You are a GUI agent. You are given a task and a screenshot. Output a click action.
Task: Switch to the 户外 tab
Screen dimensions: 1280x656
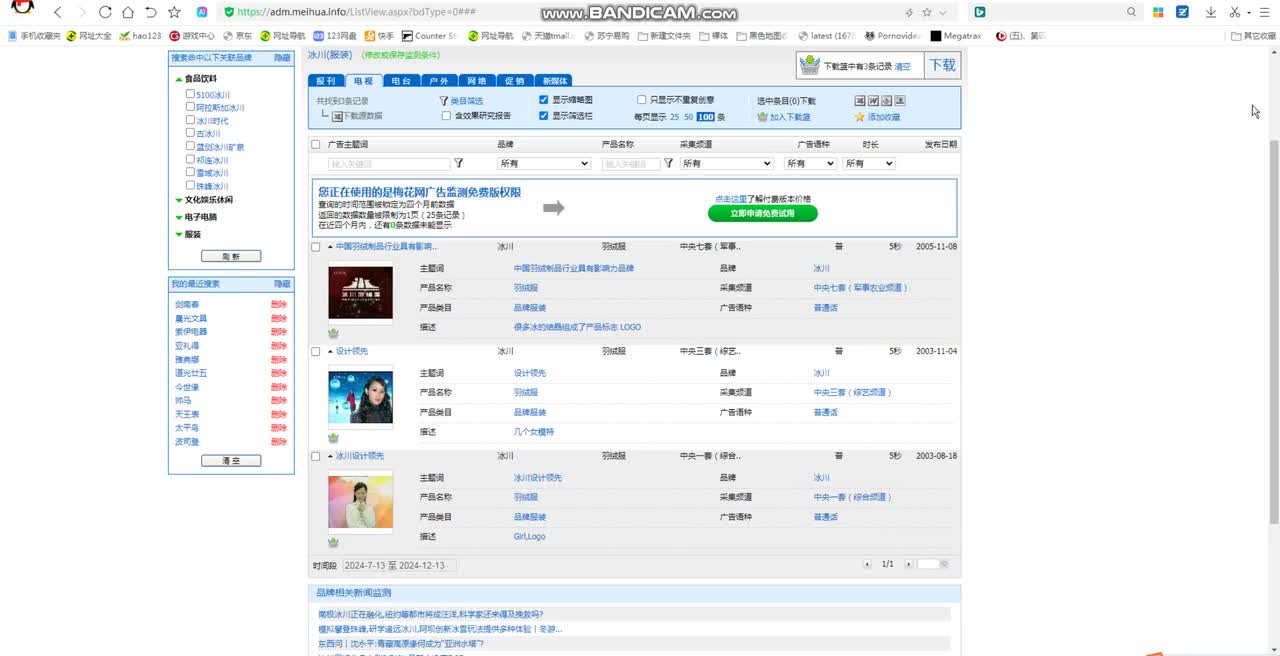(x=439, y=81)
